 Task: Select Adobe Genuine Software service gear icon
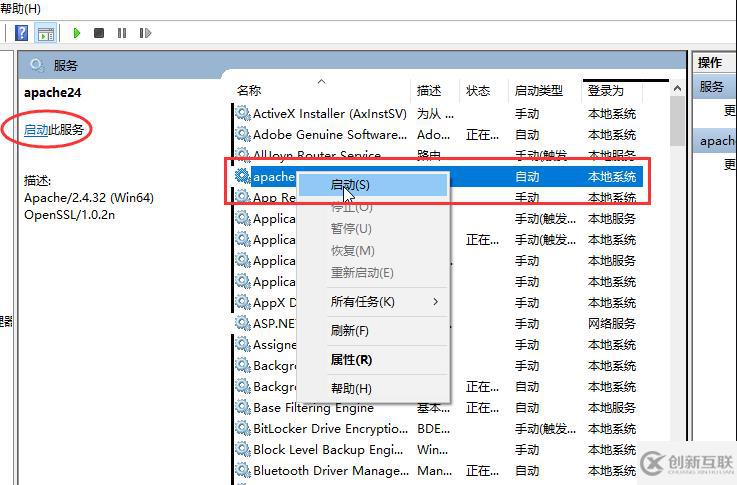point(243,134)
